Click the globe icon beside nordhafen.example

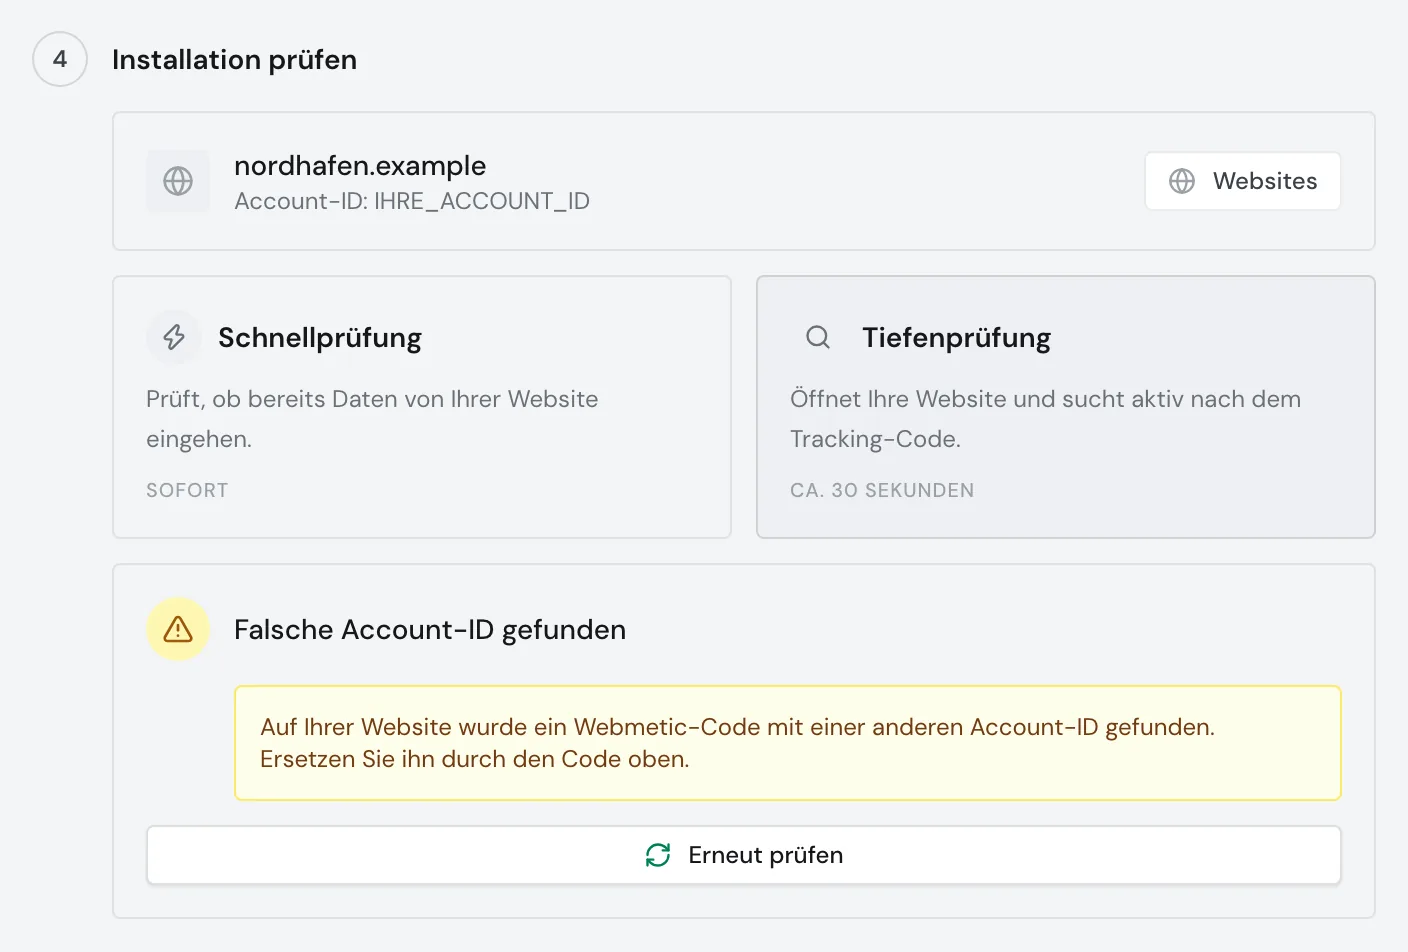(x=178, y=181)
